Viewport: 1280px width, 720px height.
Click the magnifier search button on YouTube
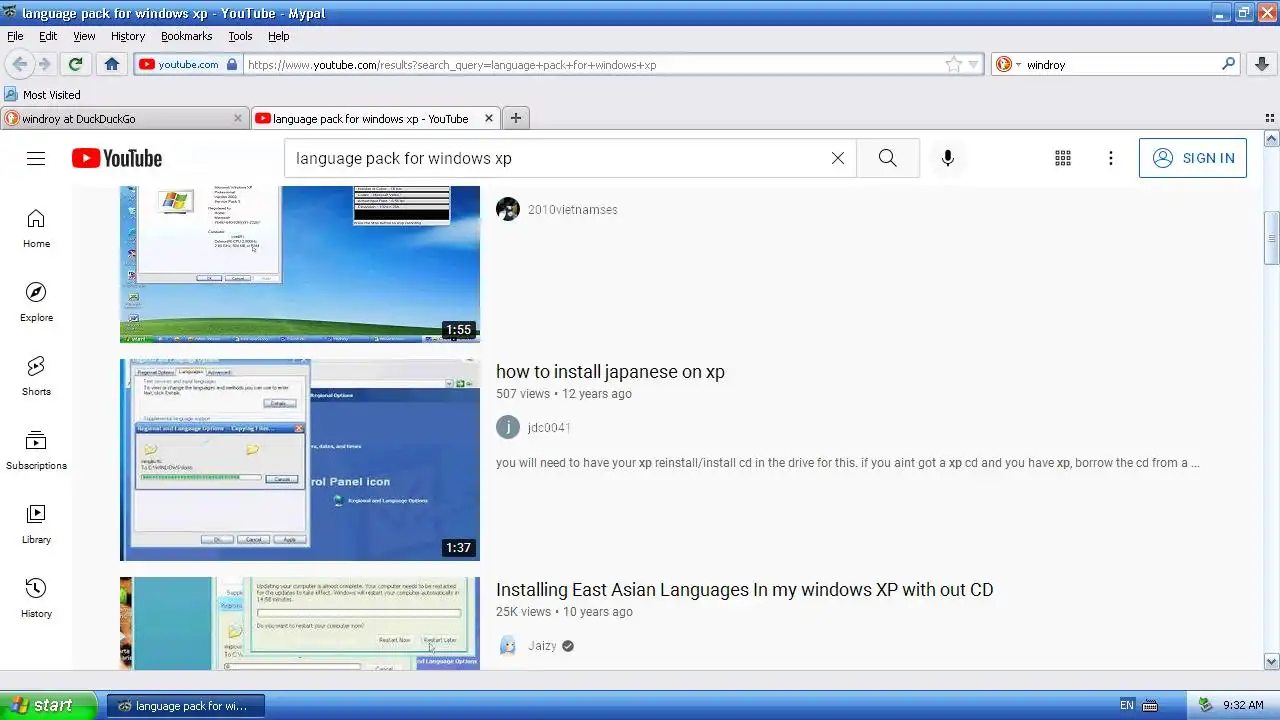888,158
